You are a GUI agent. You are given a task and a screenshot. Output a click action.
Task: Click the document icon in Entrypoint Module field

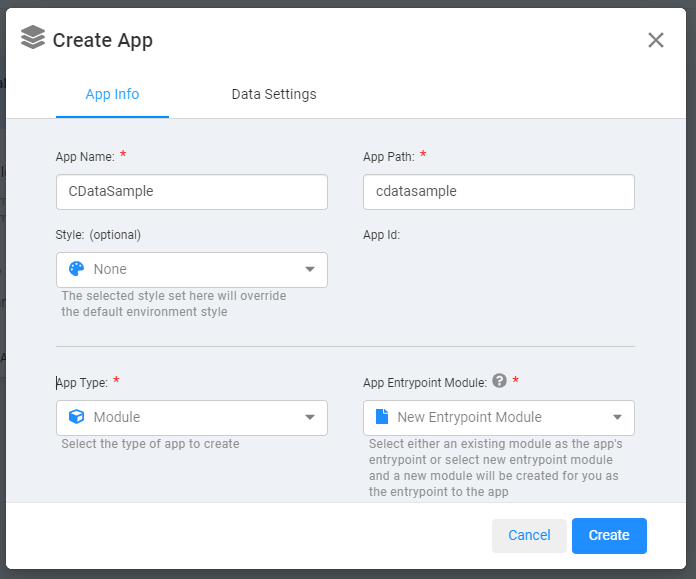click(x=381, y=417)
